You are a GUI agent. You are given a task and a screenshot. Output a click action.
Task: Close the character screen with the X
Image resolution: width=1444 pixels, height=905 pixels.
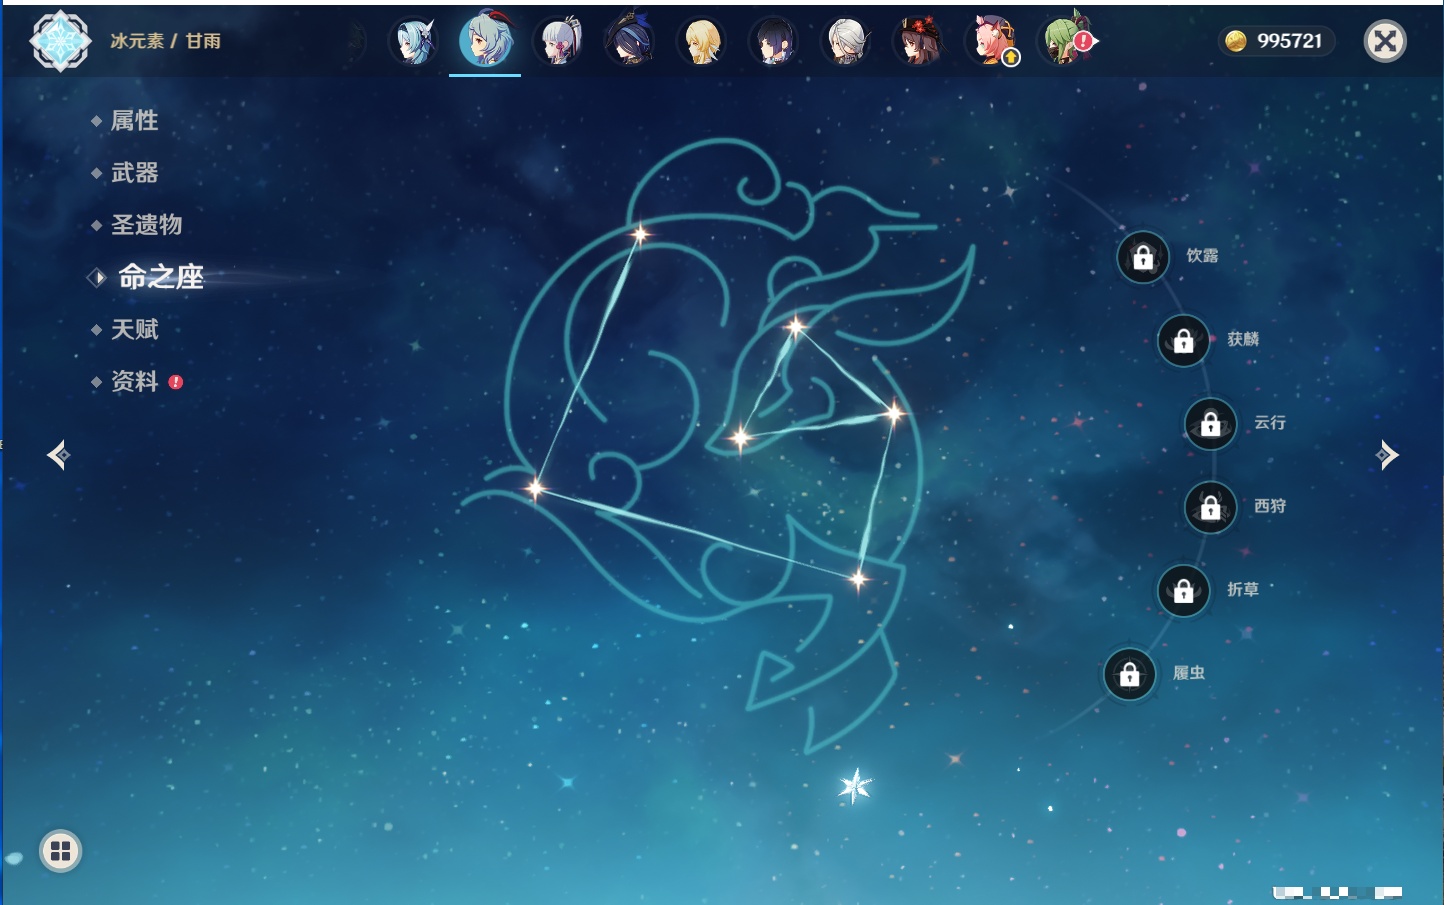click(x=1385, y=41)
